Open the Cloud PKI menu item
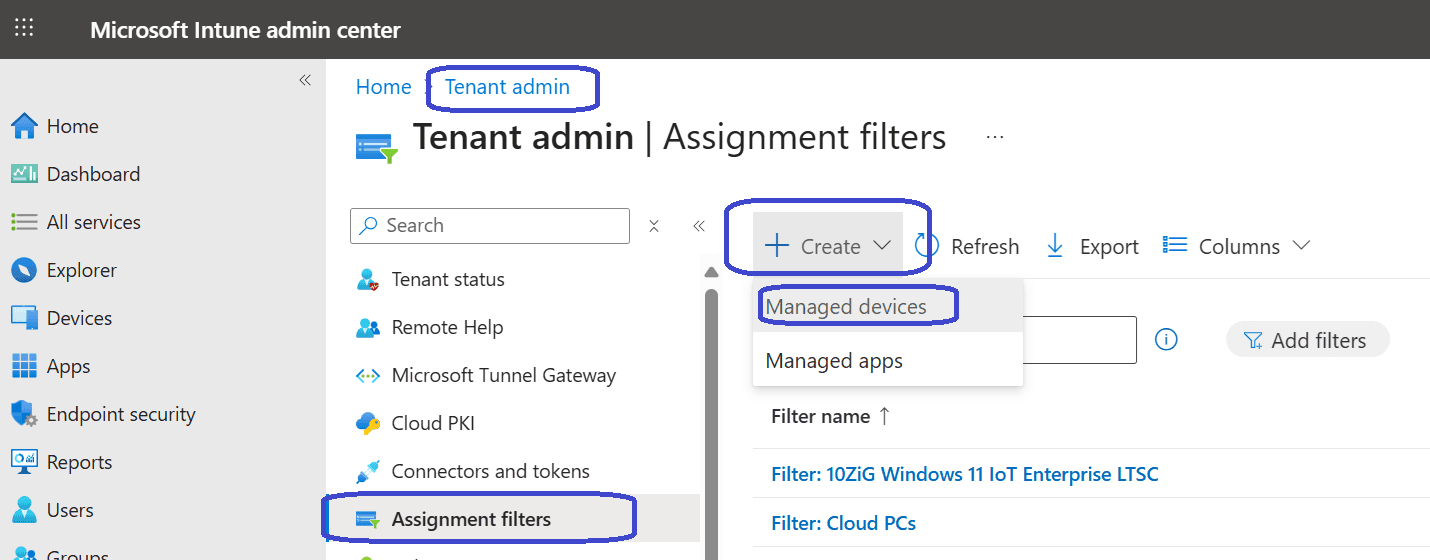1430x560 pixels. point(432,423)
